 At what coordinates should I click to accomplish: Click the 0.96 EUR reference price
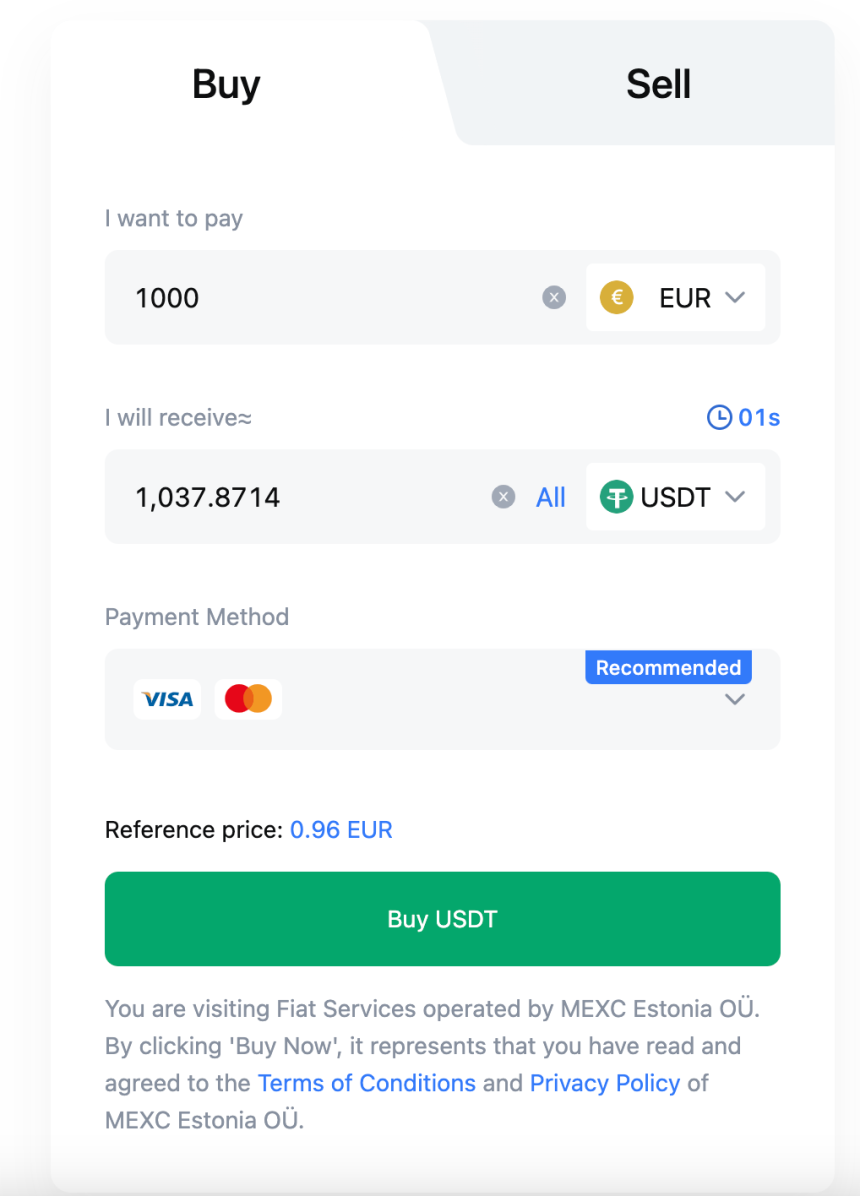click(x=341, y=830)
